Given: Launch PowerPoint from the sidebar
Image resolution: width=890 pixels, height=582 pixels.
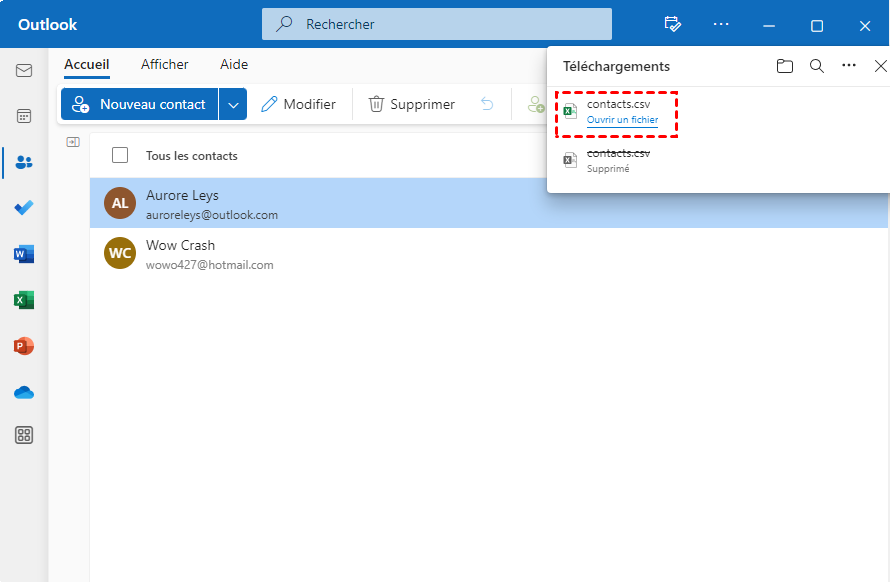Looking at the screenshot, I should [24, 346].
